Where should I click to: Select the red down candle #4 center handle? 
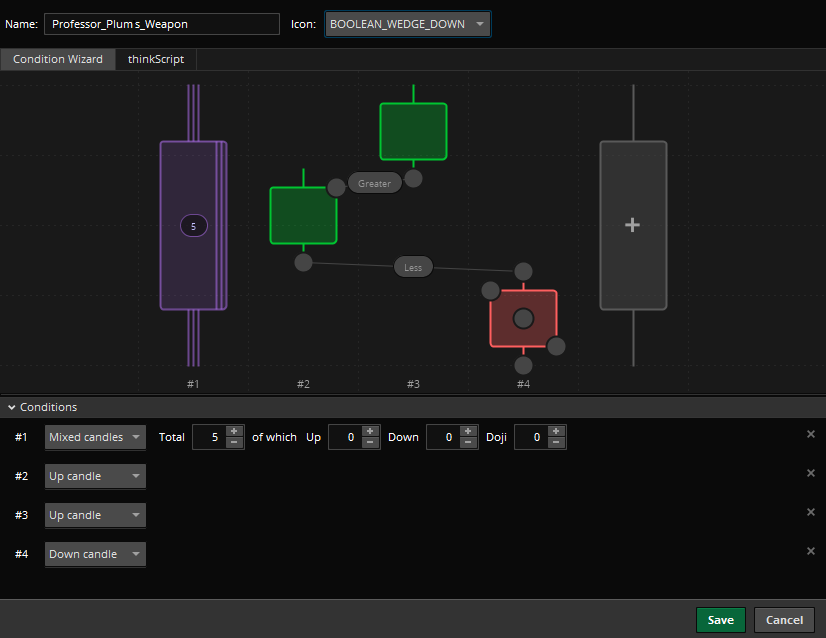[x=523, y=318]
